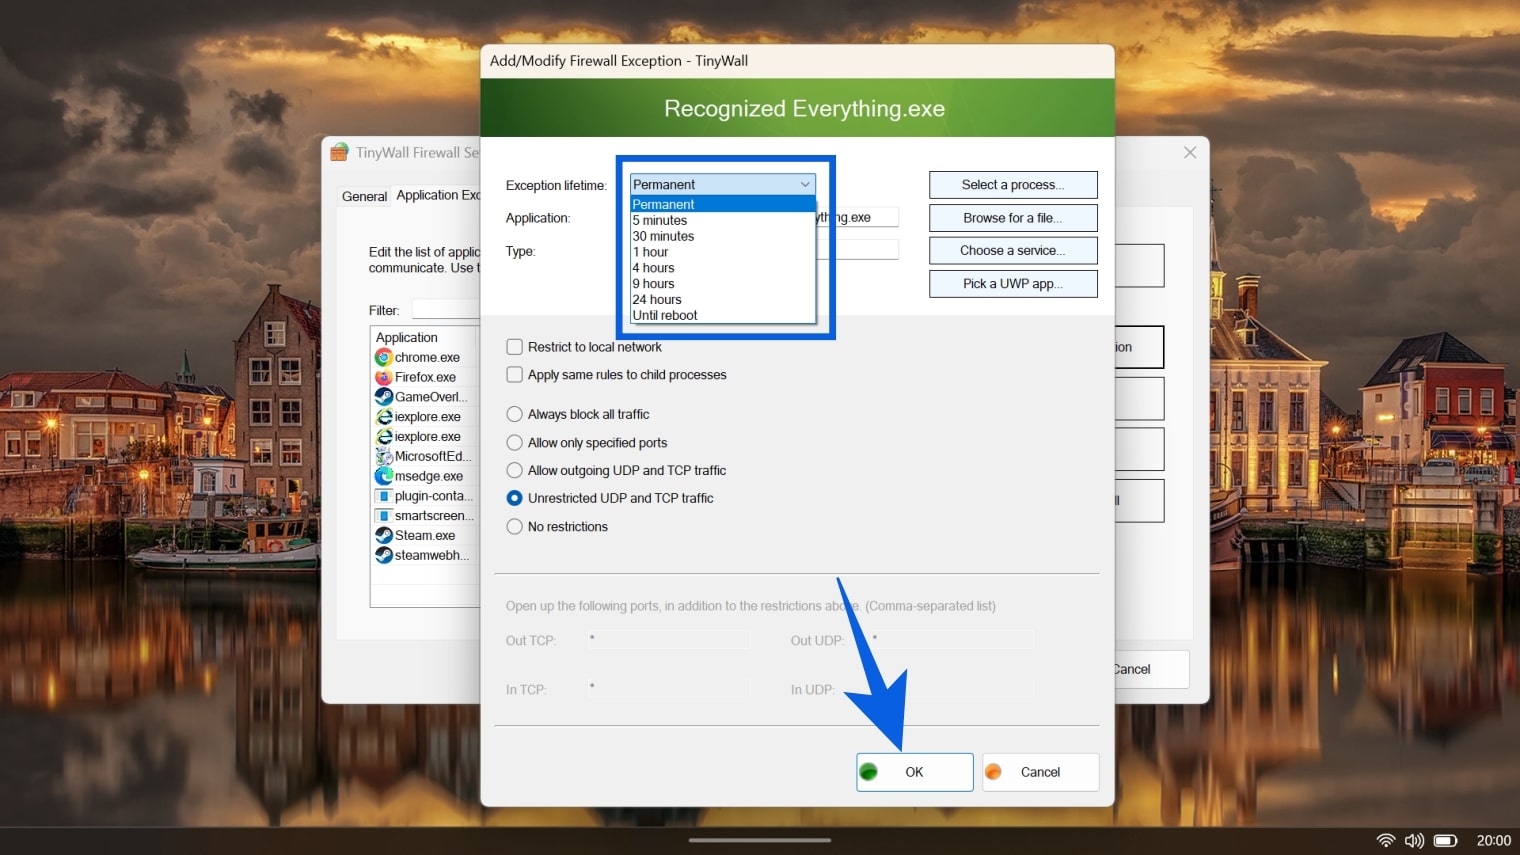This screenshot has height=855, width=1520.
Task: Check the battery icon in system tray
Action: pos(1446,841)
